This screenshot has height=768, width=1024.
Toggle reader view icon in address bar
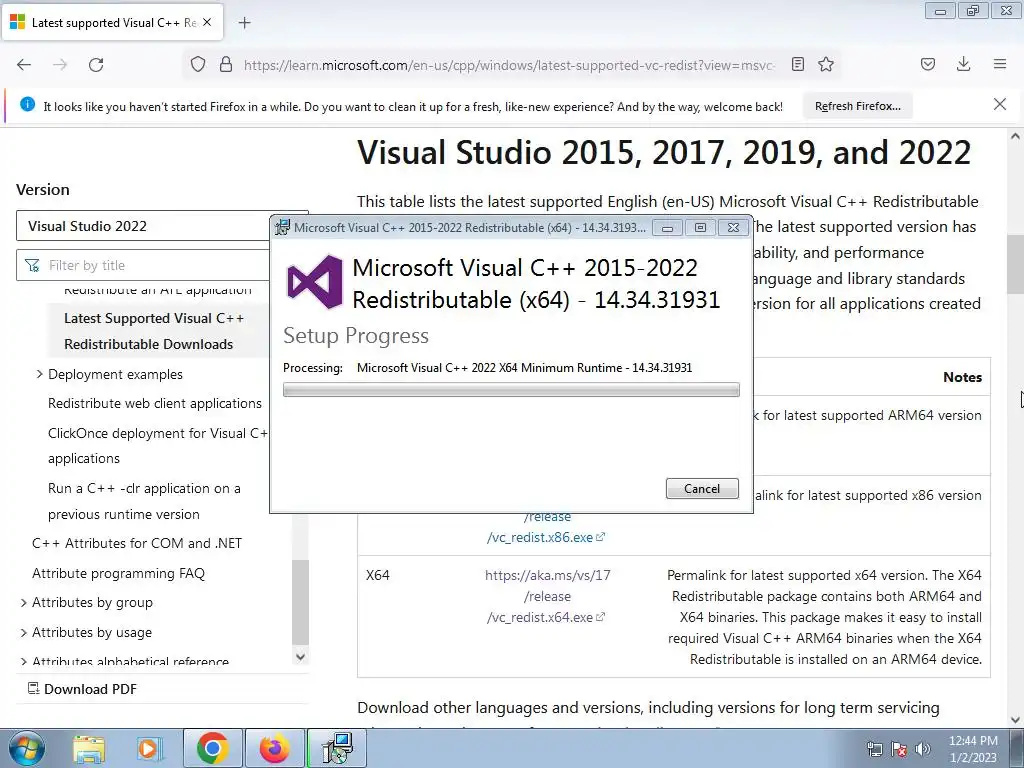[797, 64]
